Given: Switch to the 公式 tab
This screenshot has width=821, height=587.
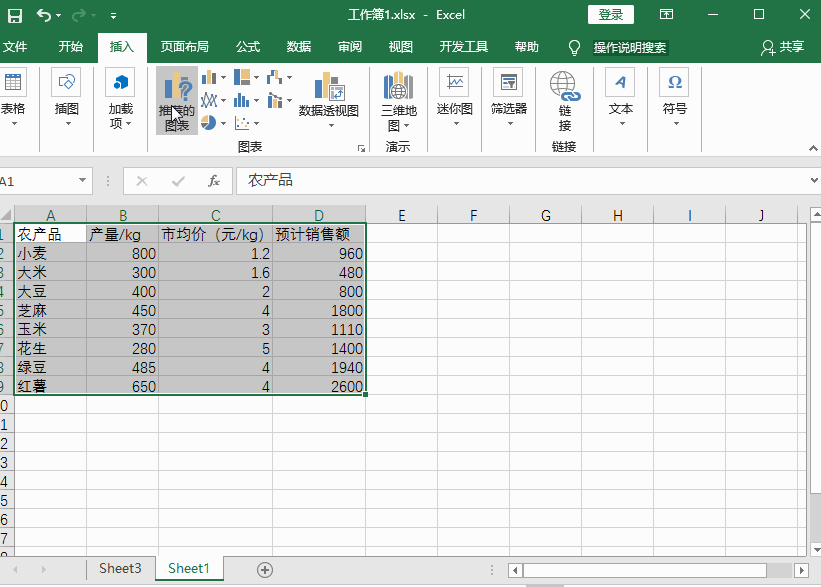Looking at the screenshot, I should click(x=248, y=47).
